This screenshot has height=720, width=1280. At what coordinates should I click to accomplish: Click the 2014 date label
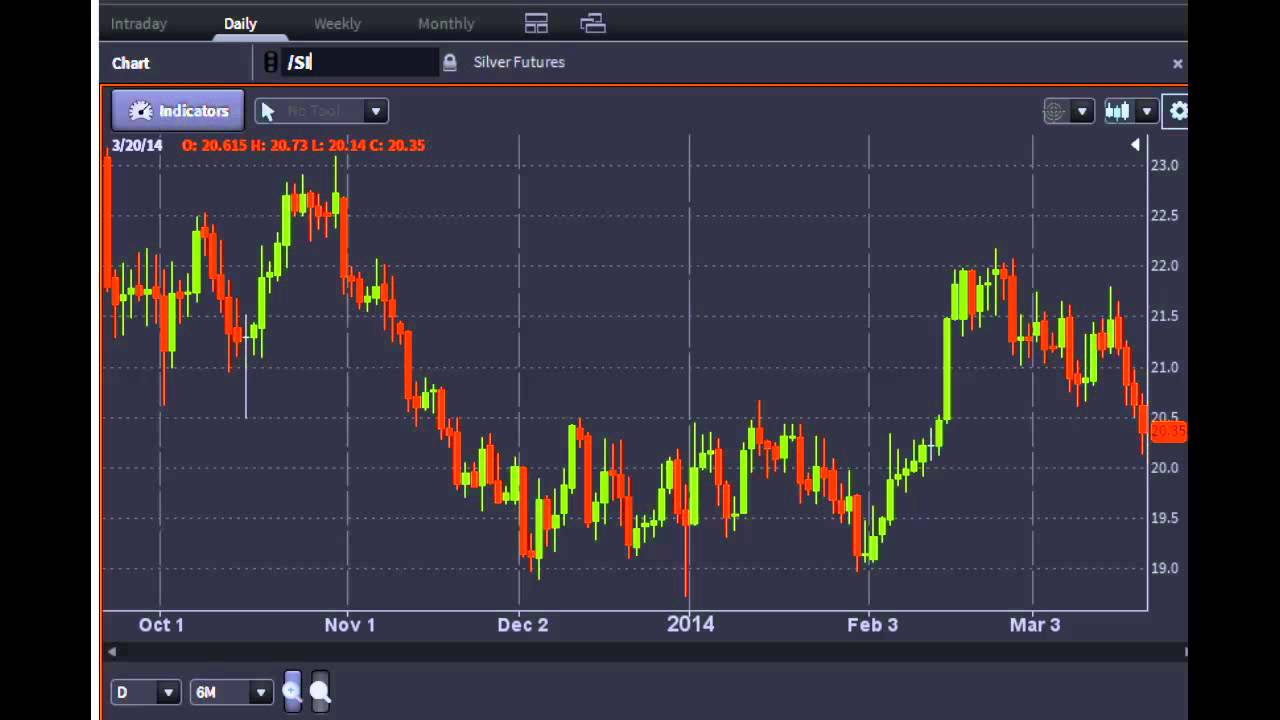pyautogui.click(x=691, y=624)
